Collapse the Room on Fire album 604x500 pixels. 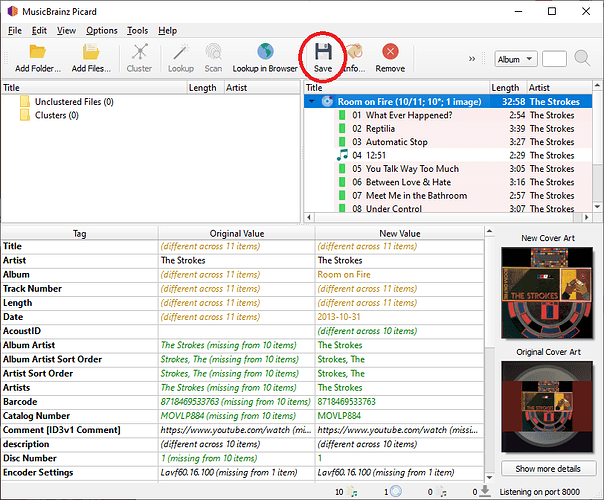coord(312,102)
